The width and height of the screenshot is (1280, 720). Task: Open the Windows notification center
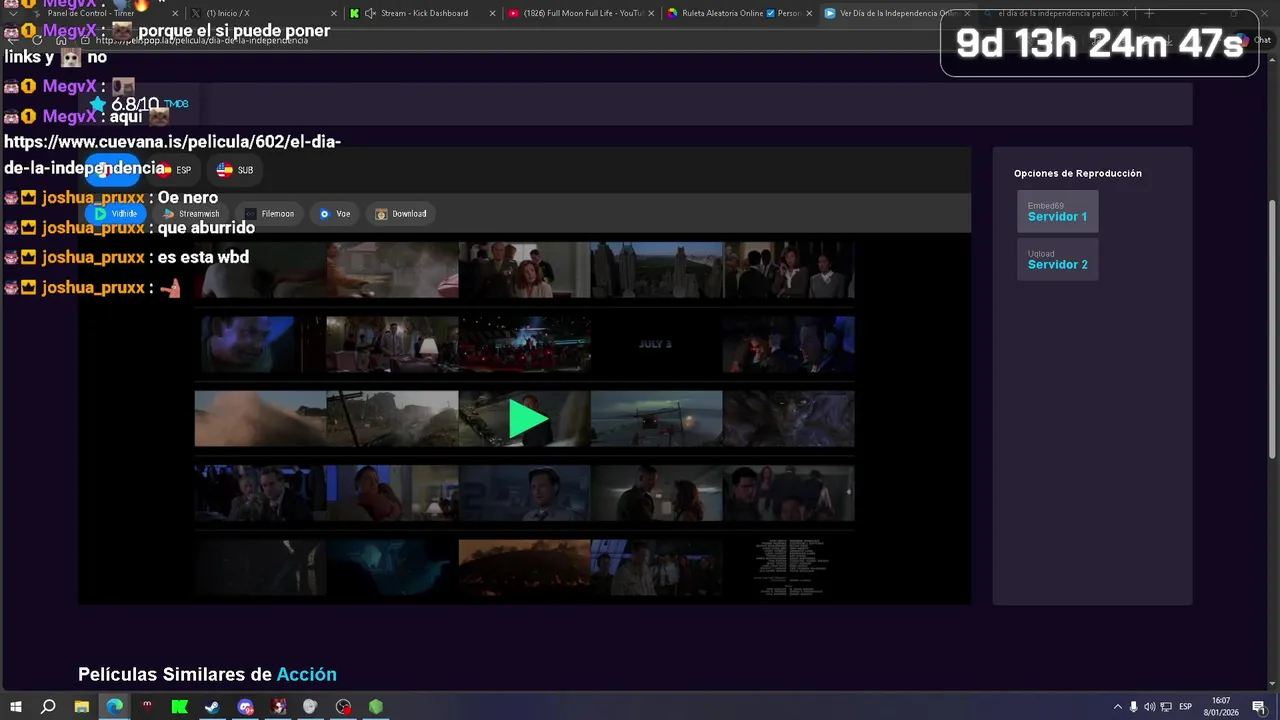pyautogui.click(x=1259, y=707)
